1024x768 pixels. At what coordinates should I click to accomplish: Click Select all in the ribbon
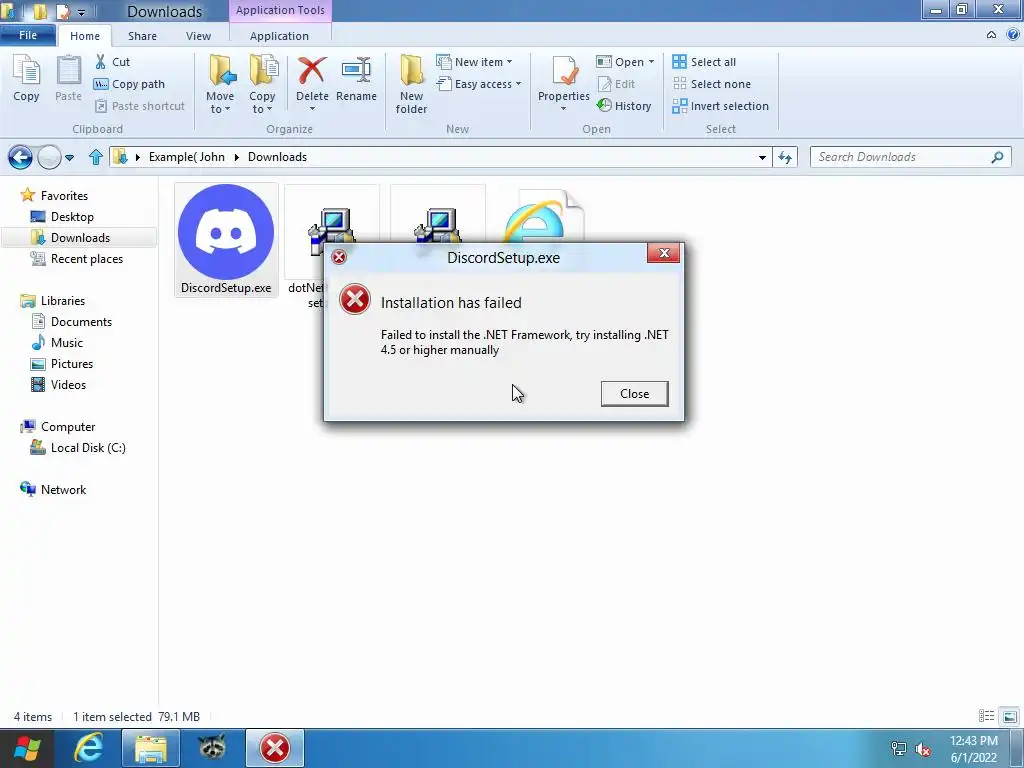704,62
